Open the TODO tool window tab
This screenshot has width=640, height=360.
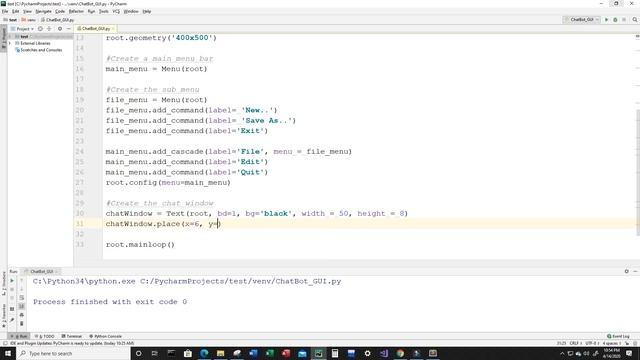click(x=45, y=336)
